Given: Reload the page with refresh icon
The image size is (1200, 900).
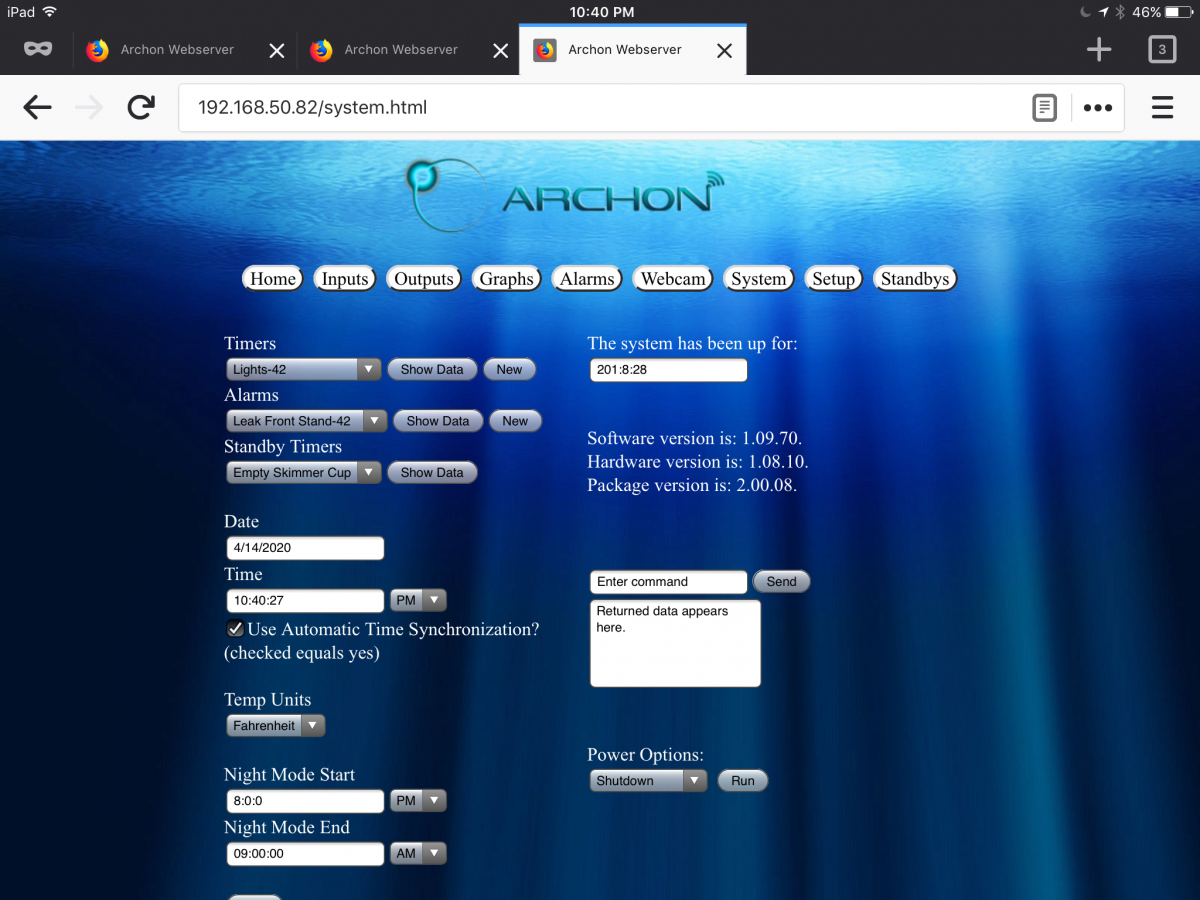Looking at the screenshot, I should click(142, 107).
